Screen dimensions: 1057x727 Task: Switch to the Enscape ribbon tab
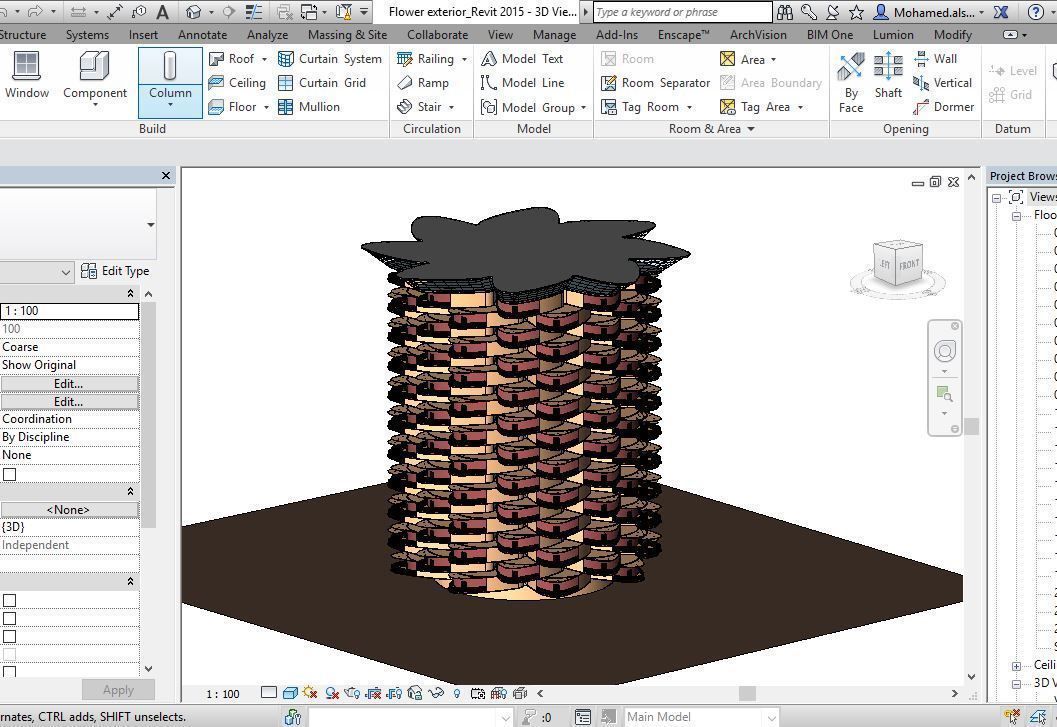point(684,34)
